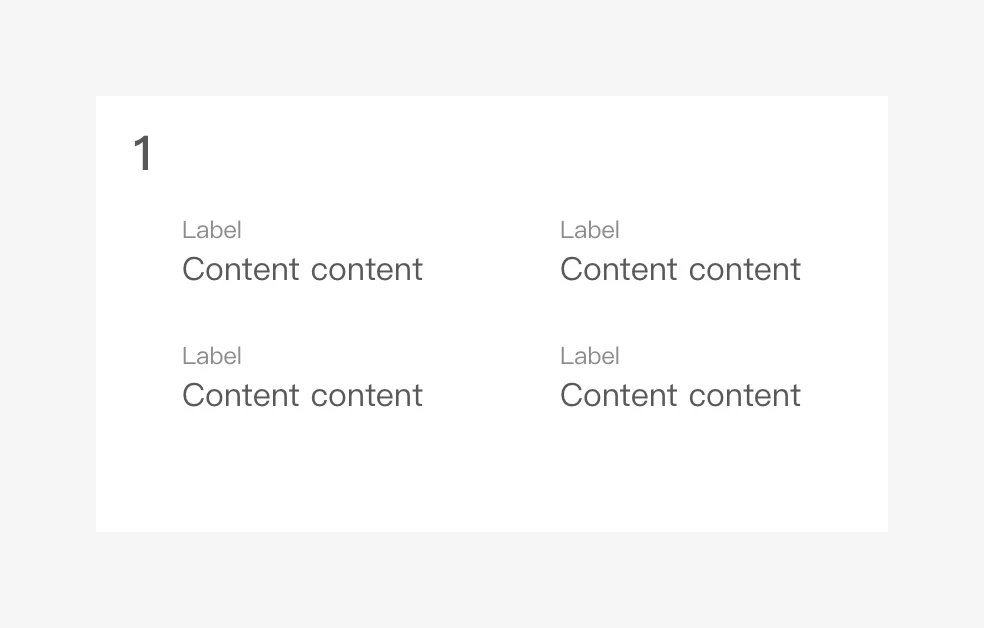Select the upper-right "Content content" value
The image size is (984, 628).
680,269
